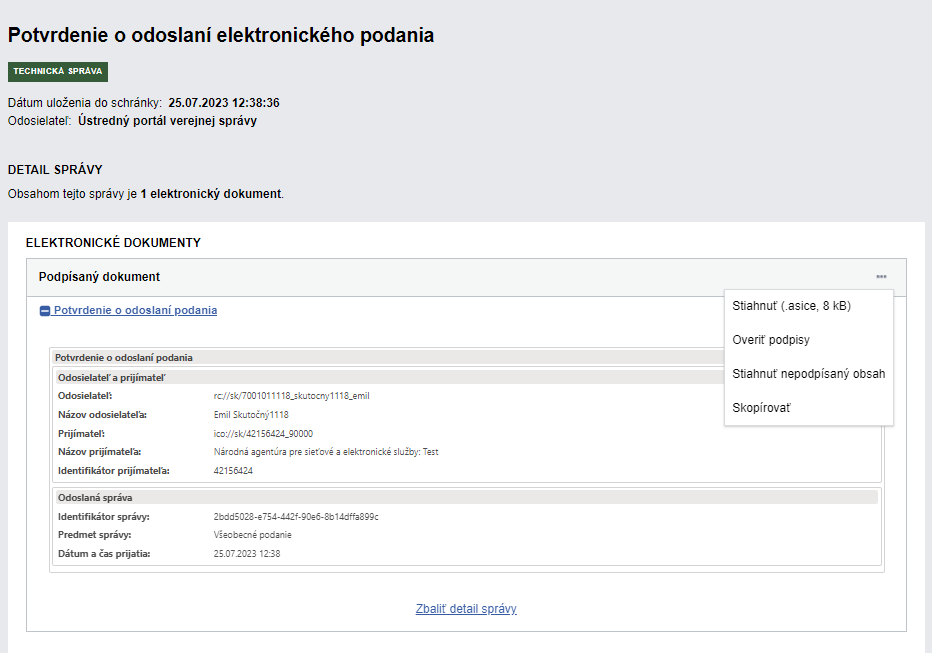932x653 pixels.
Task: Choose Stiahnuť (.asice, 8 kB) from menu
Action: point(791,306)
